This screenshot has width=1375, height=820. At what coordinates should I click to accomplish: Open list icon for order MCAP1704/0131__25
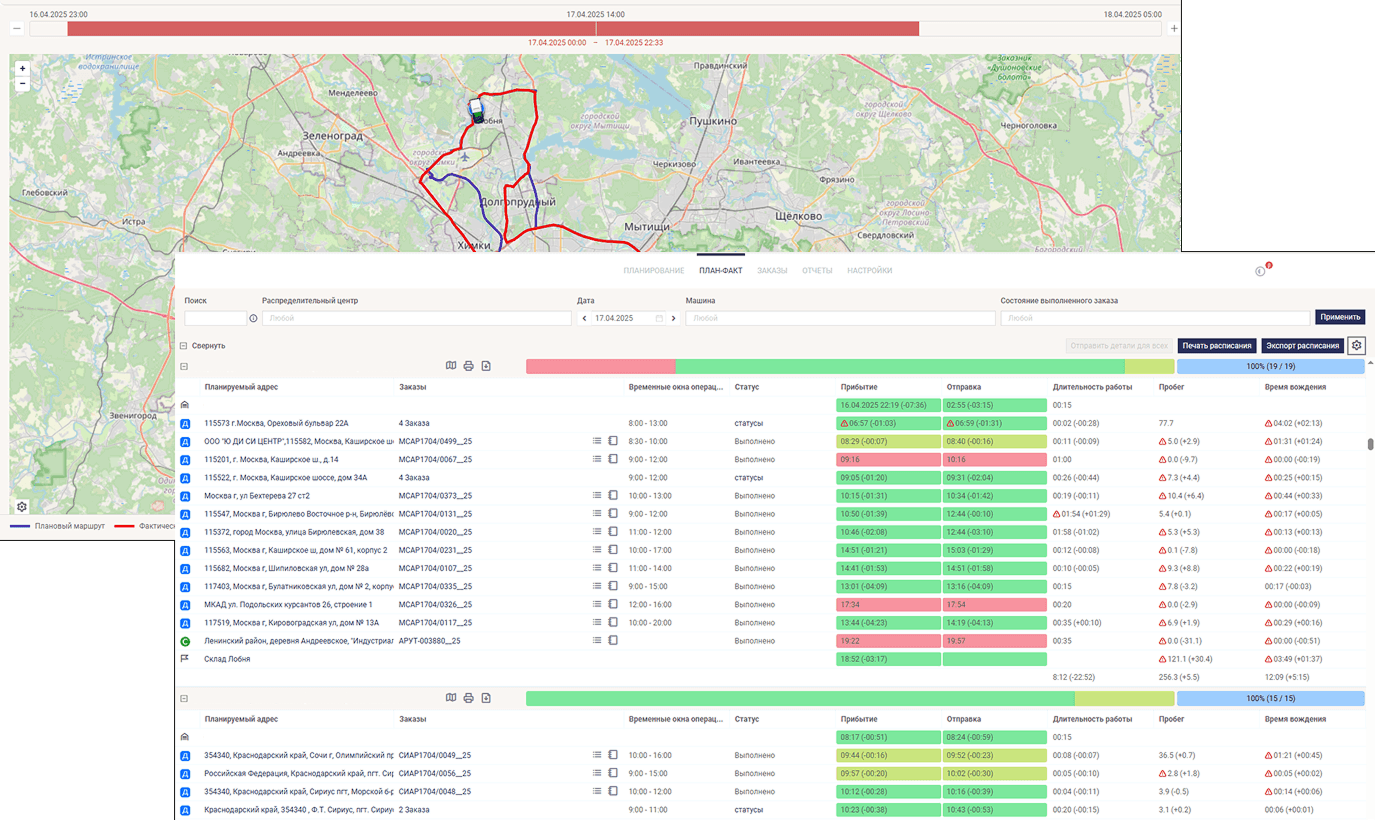[x=597, y=513]
